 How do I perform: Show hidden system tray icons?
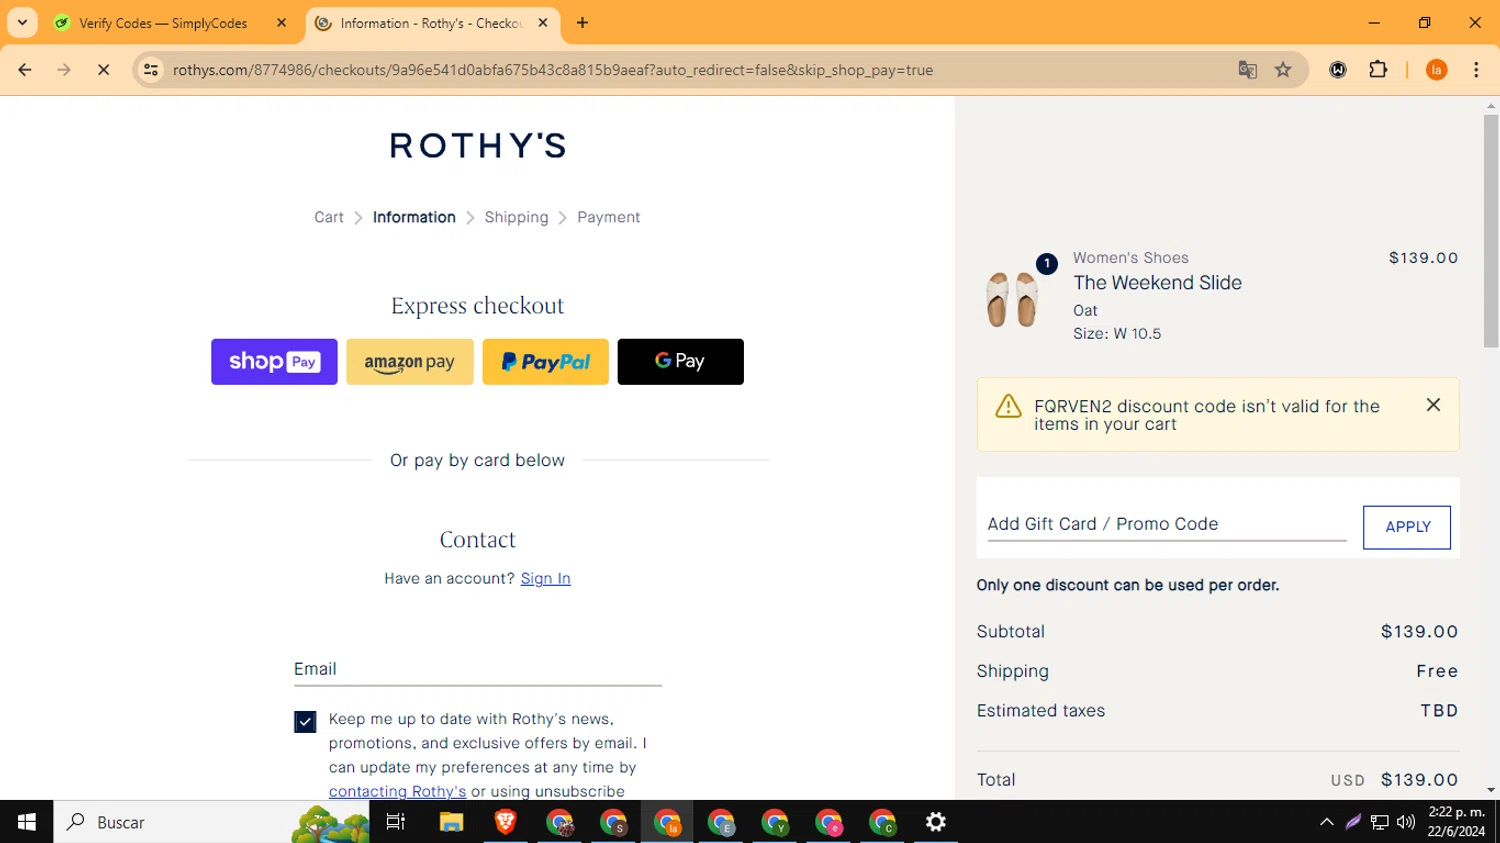coord(1327,822)
